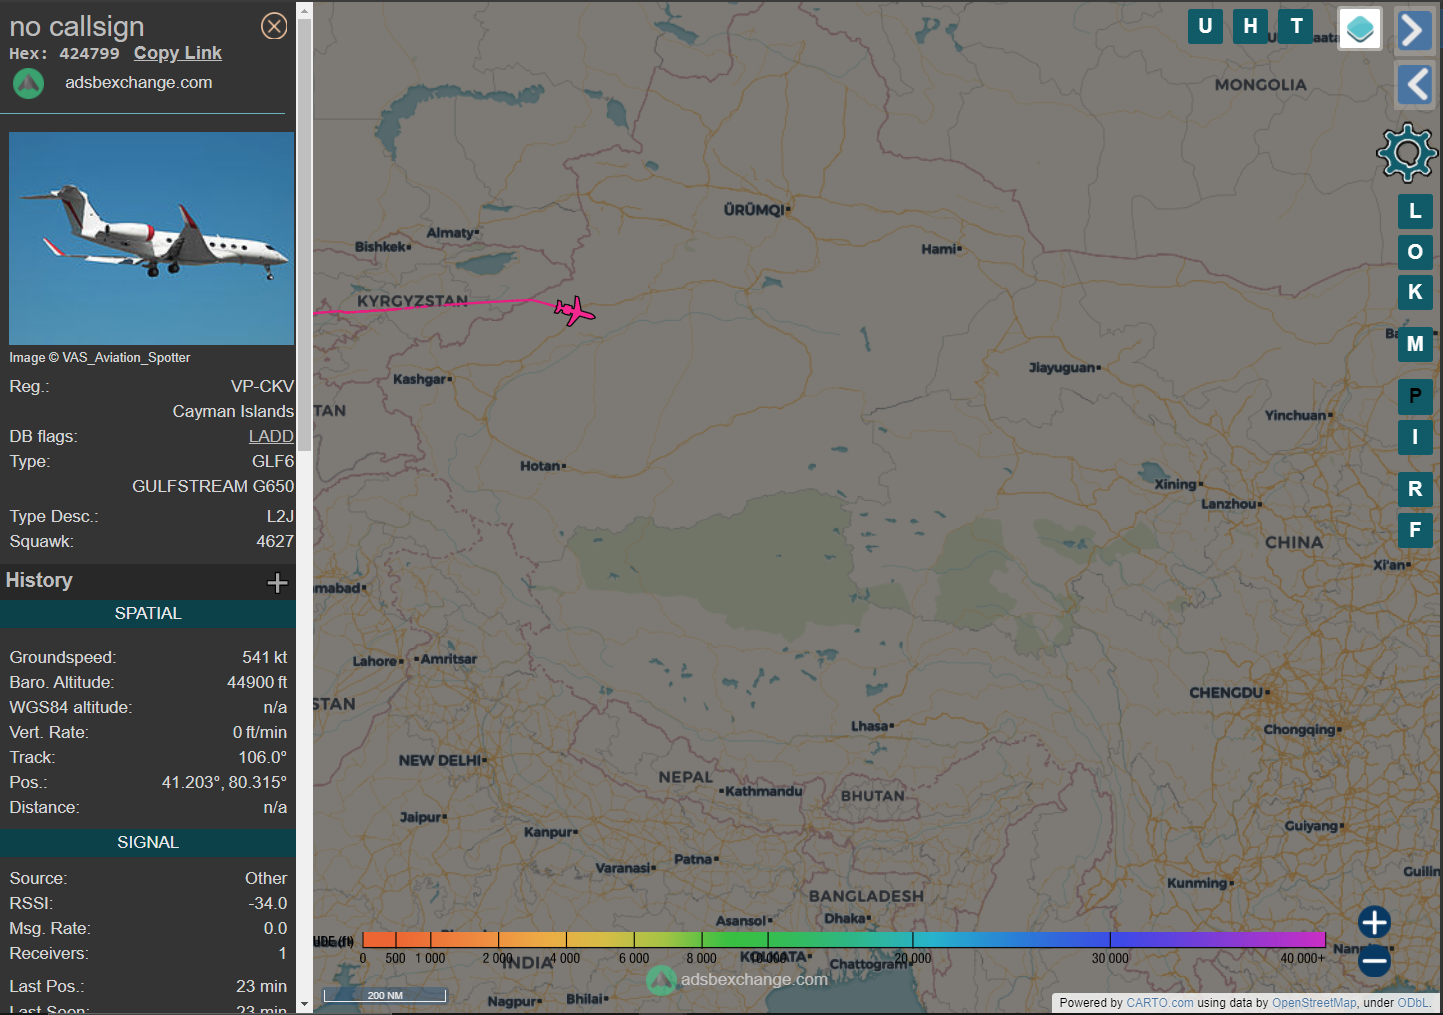
Task: Click the GULFSTREAM G650 type text
Action: tap(213, 486)
